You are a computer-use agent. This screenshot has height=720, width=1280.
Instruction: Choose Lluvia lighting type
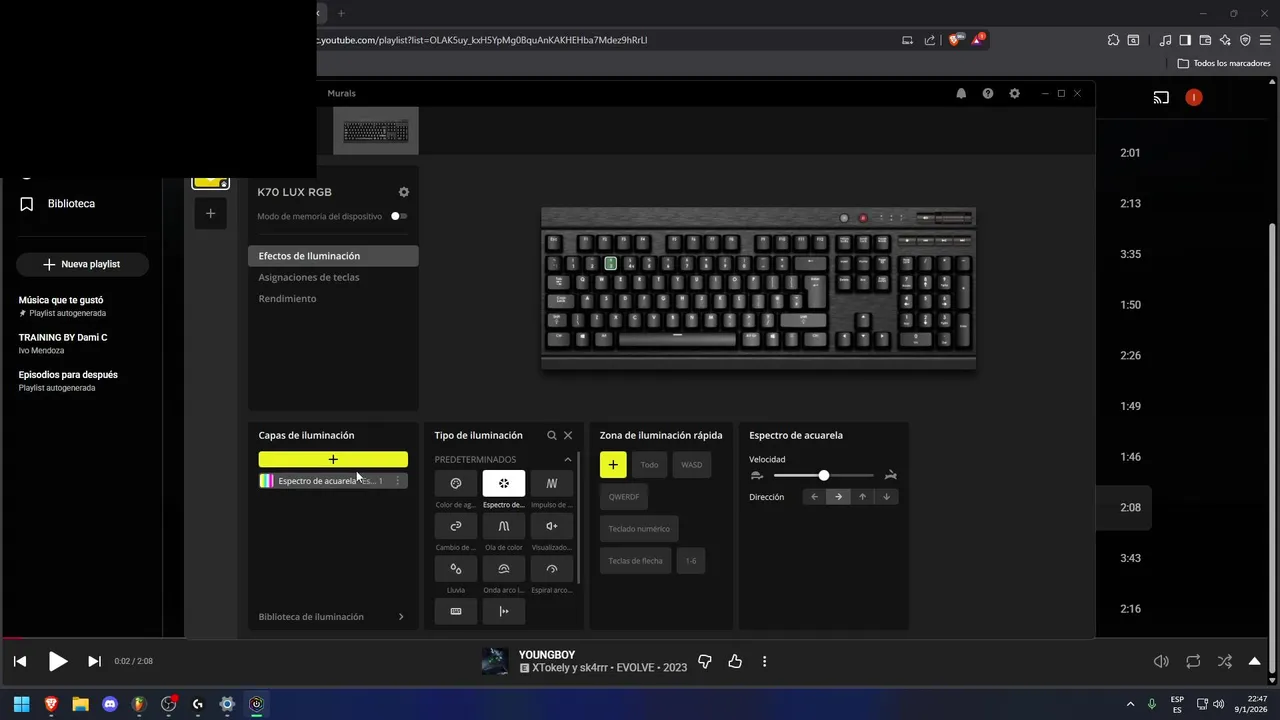456,569
